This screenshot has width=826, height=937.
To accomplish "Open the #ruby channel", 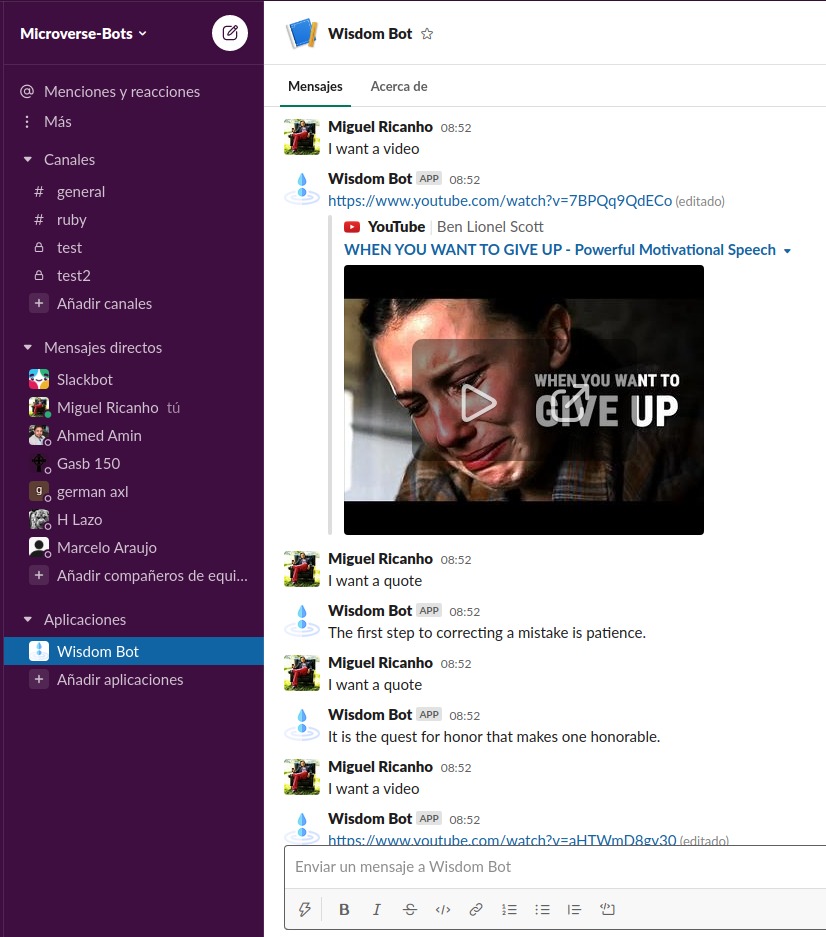I will [x=134, y=220].
